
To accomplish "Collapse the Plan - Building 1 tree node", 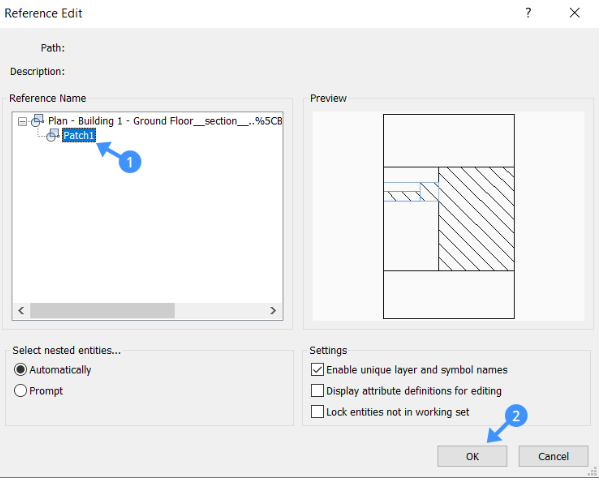I will (22, 122).
